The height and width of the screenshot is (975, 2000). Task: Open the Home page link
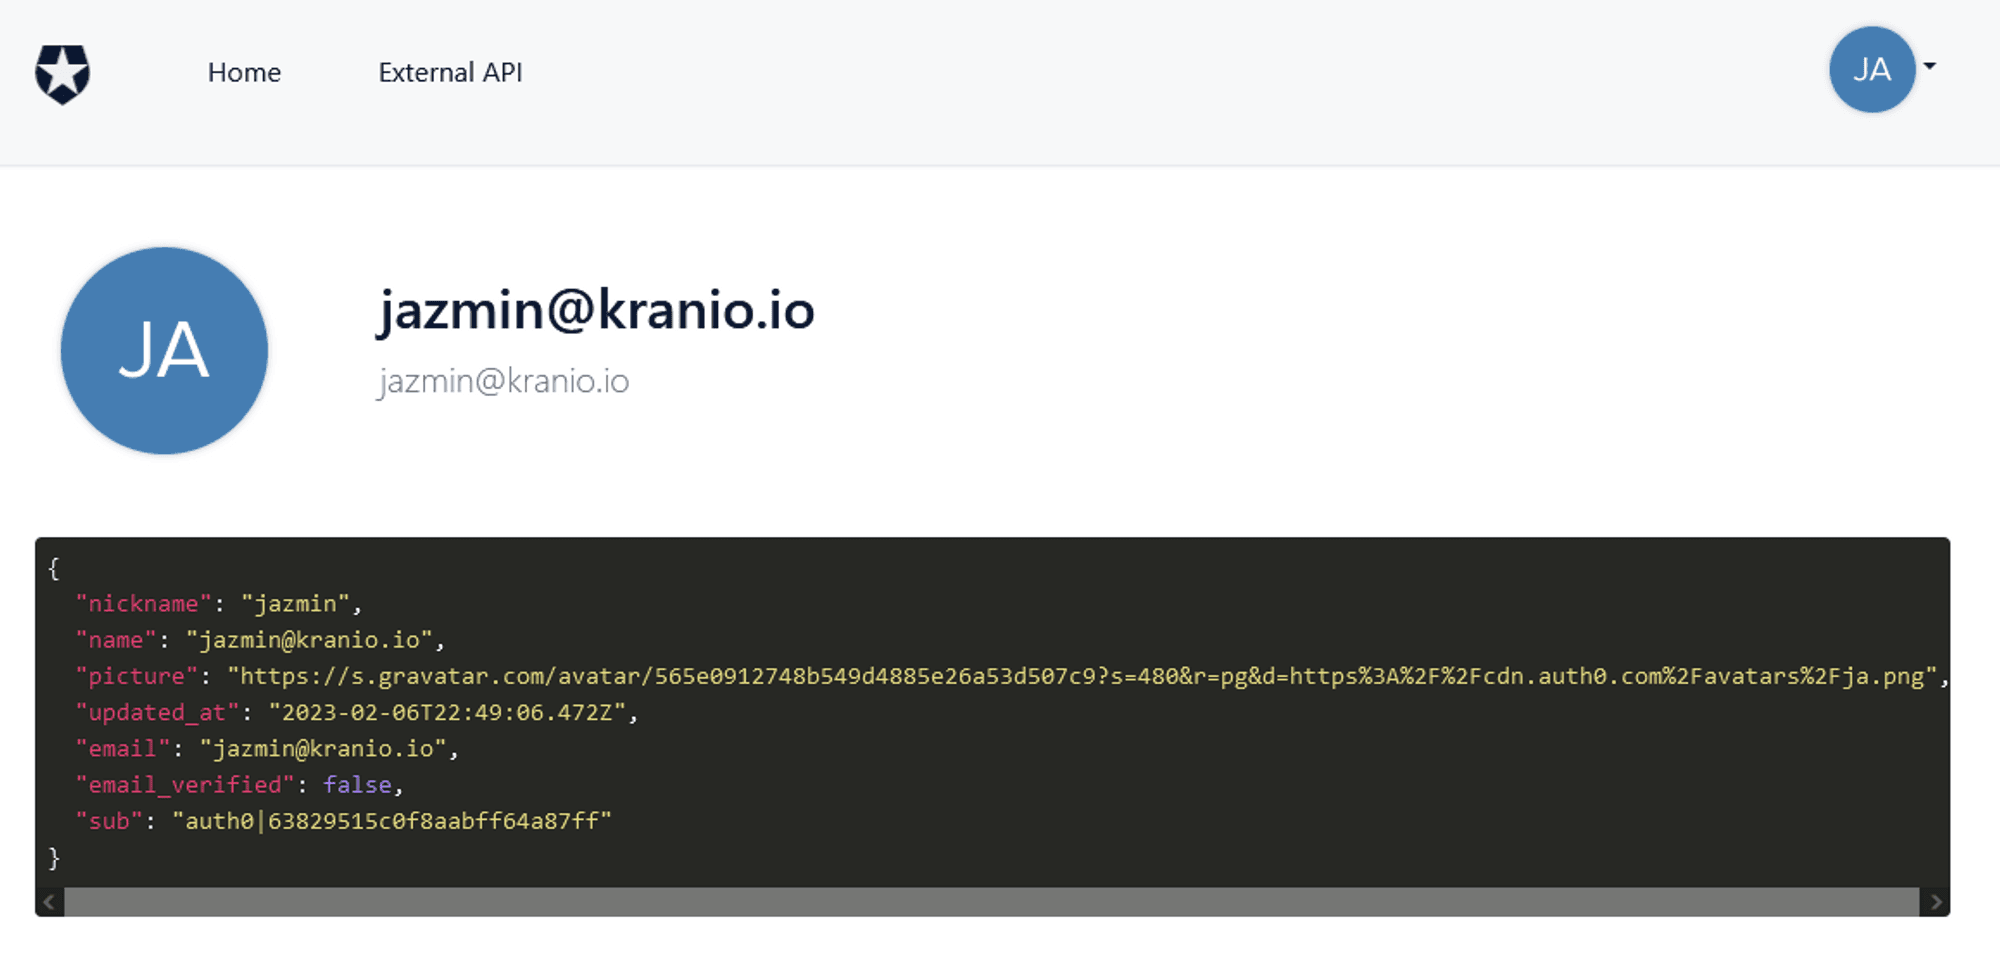click(244, 73)
